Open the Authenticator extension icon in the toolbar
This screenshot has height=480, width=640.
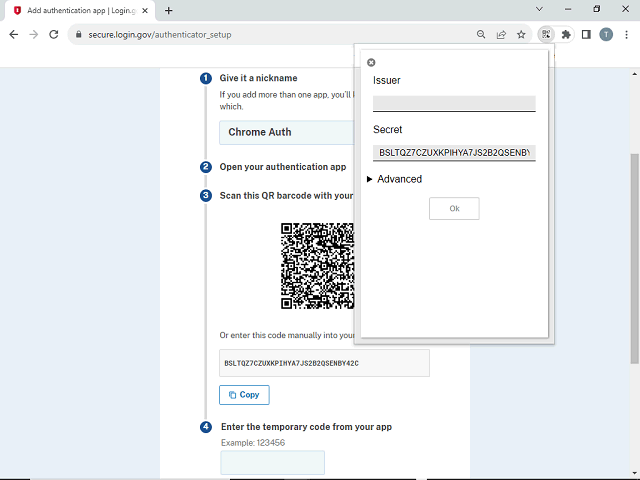pos(546,35)
